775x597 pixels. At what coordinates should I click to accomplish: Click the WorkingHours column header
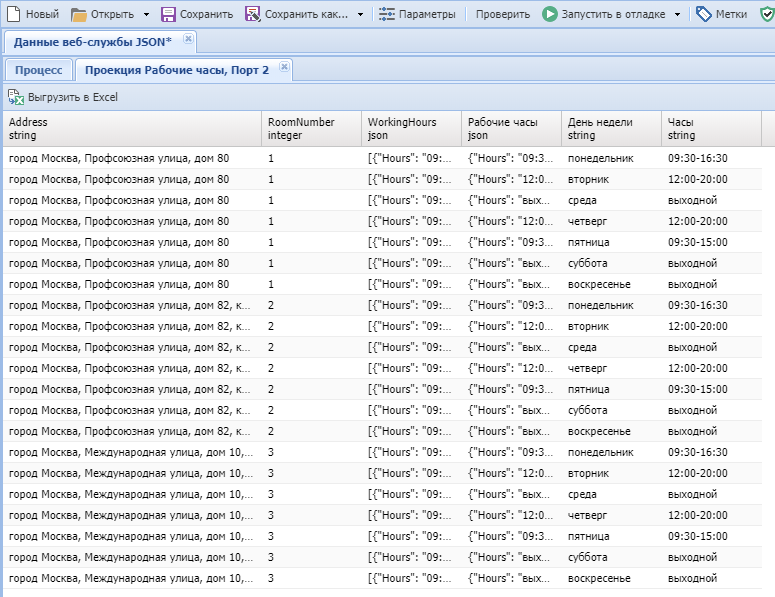(412, 128)
